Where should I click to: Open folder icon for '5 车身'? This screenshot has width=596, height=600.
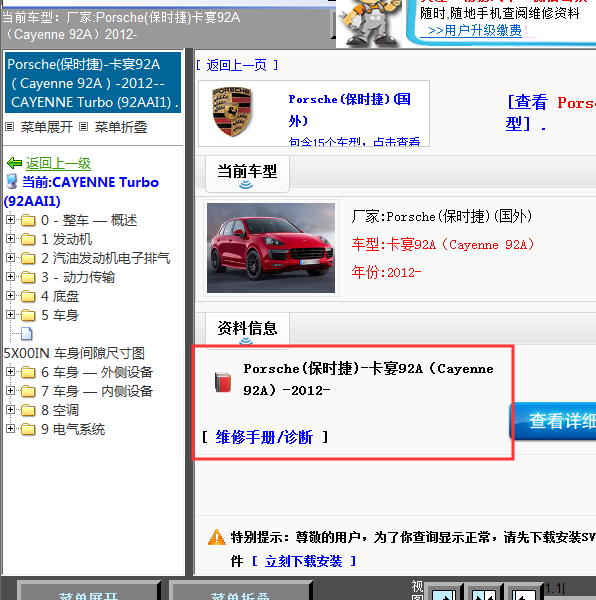click(28, 315)
